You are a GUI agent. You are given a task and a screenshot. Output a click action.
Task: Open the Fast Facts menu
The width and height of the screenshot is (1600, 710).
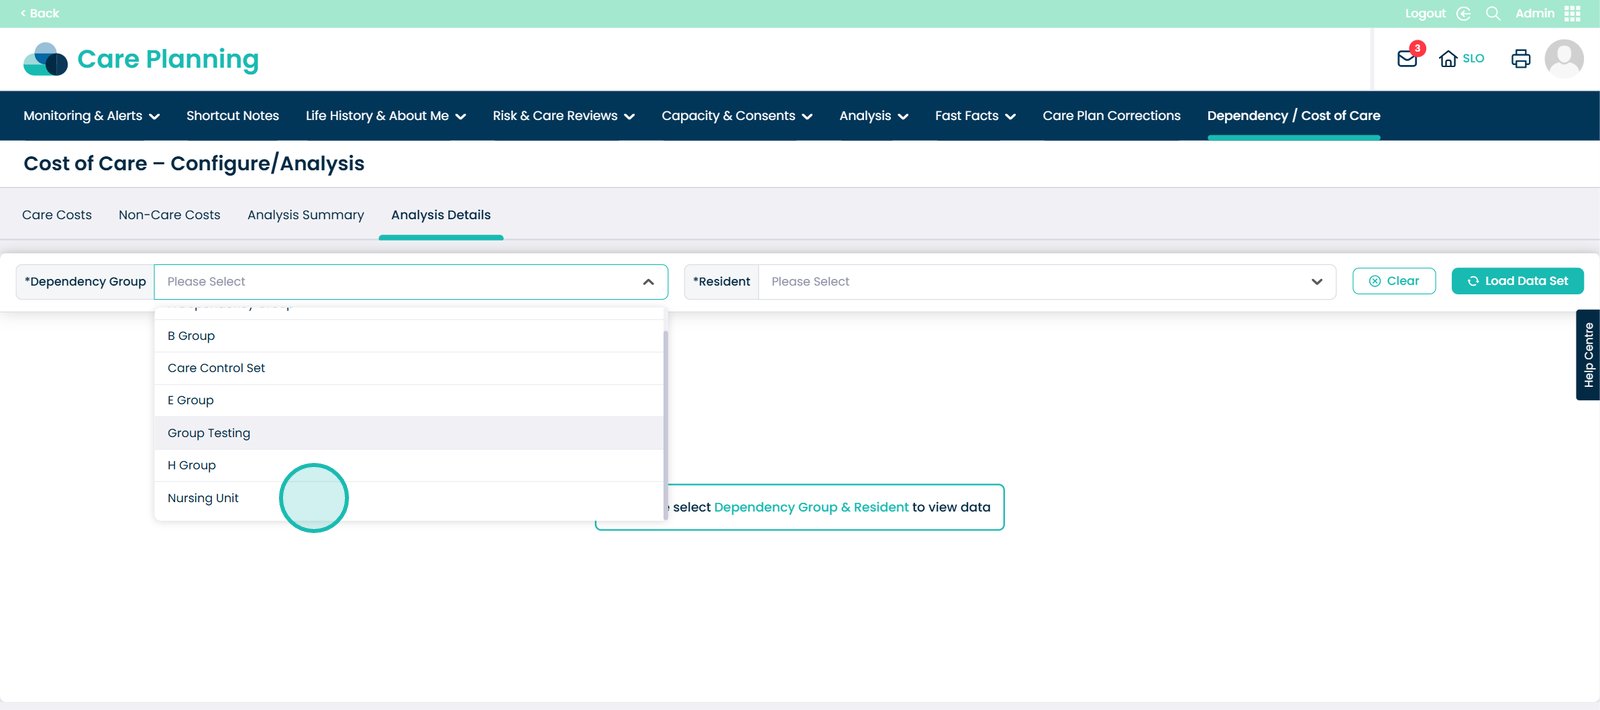[974, 116]
